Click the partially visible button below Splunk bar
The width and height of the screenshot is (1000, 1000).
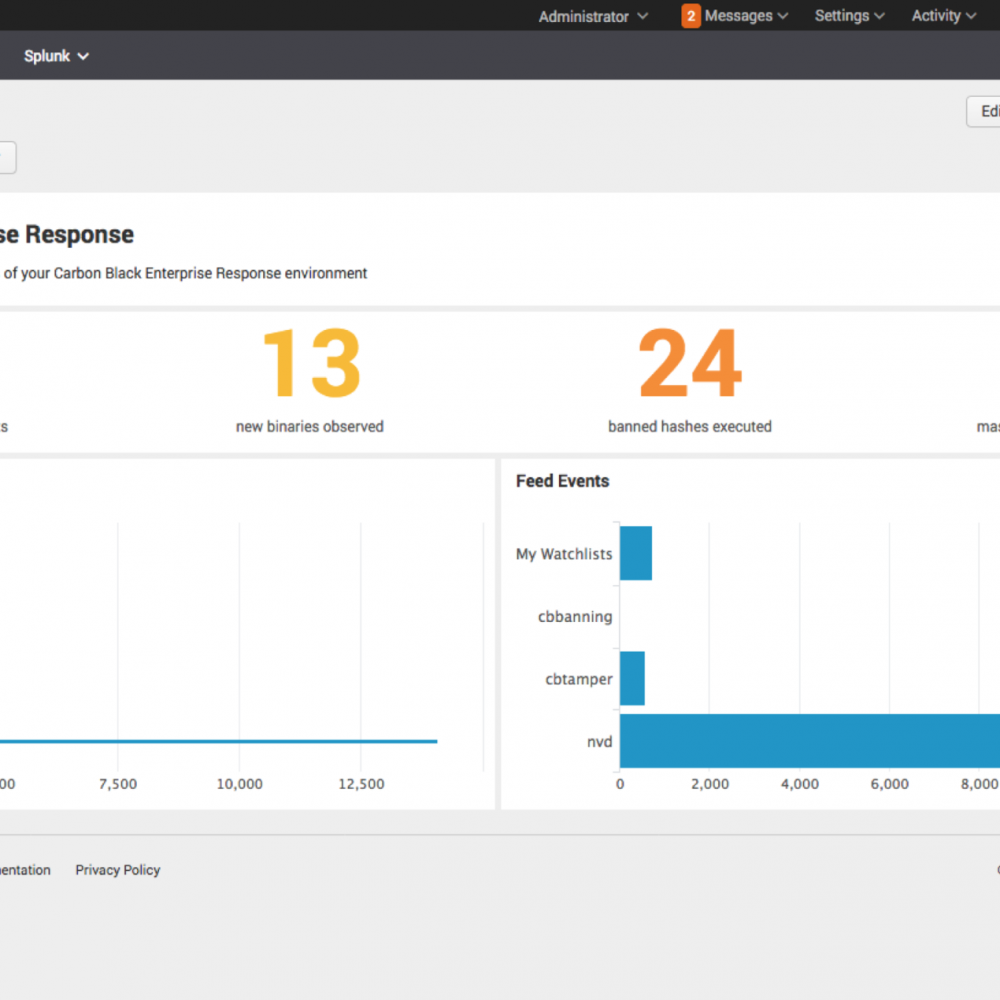pyautogui.click(x=6, y=158)
